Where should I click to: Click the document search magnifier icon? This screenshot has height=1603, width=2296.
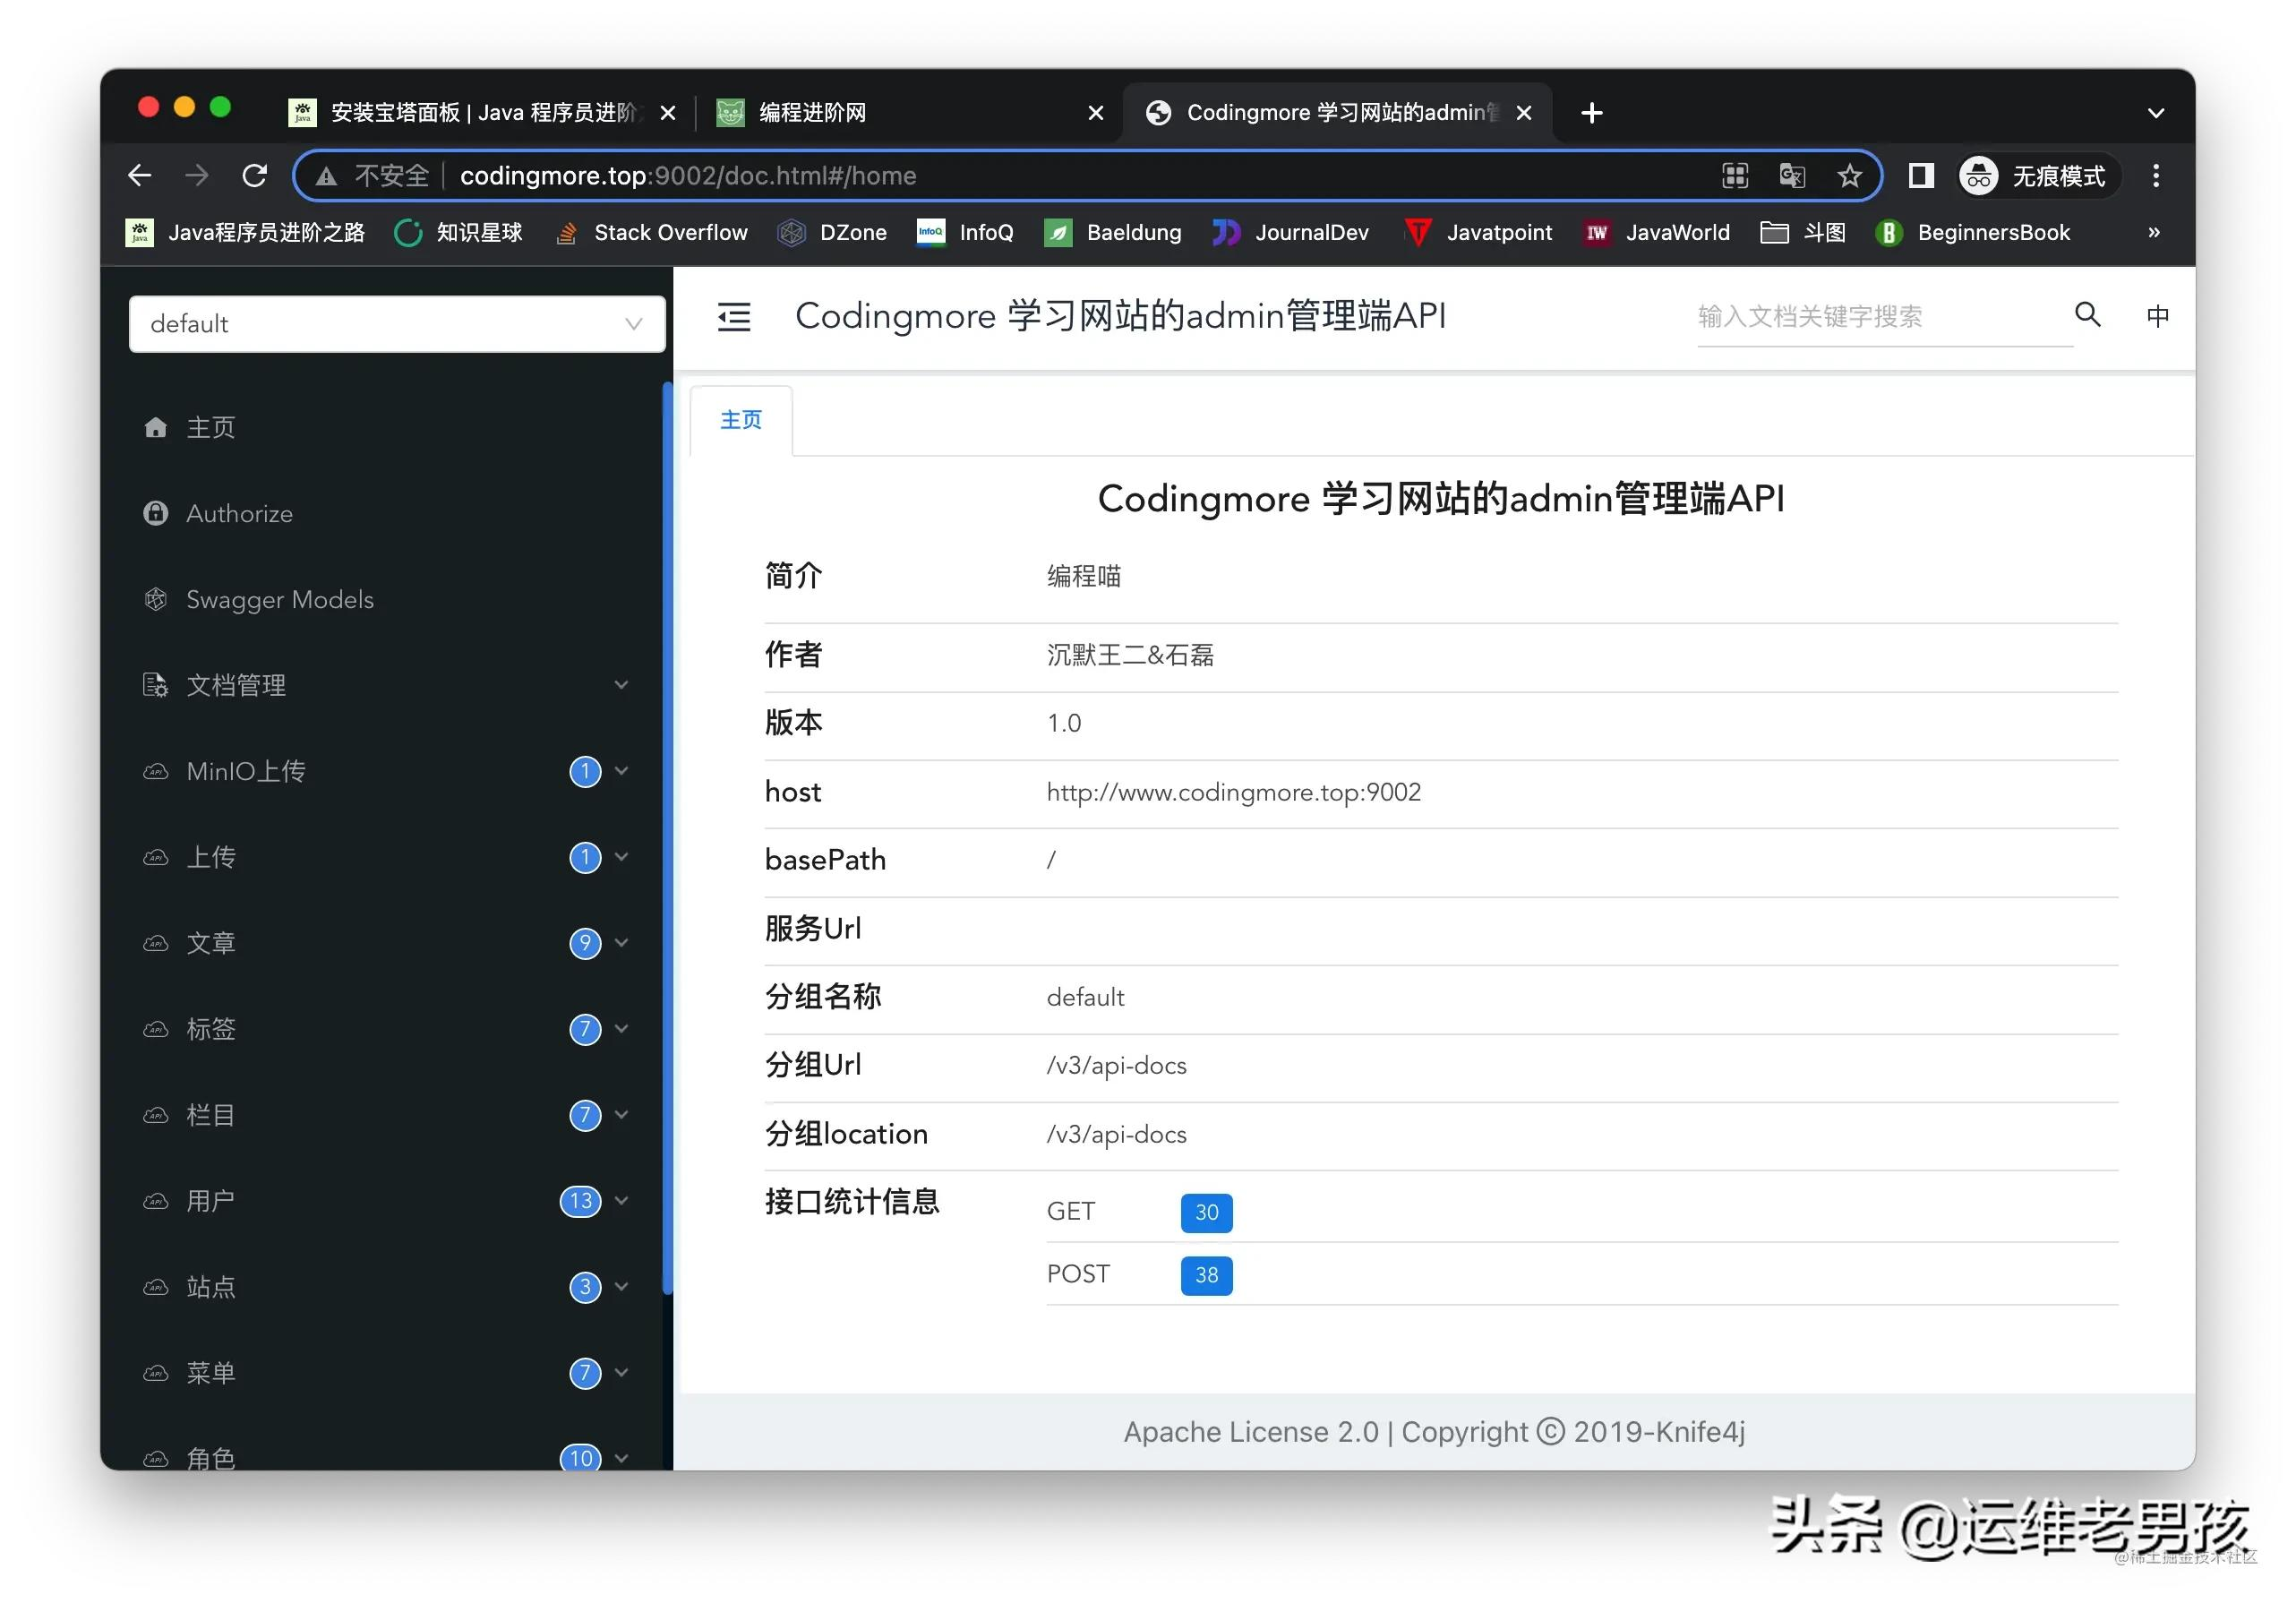2088,316
